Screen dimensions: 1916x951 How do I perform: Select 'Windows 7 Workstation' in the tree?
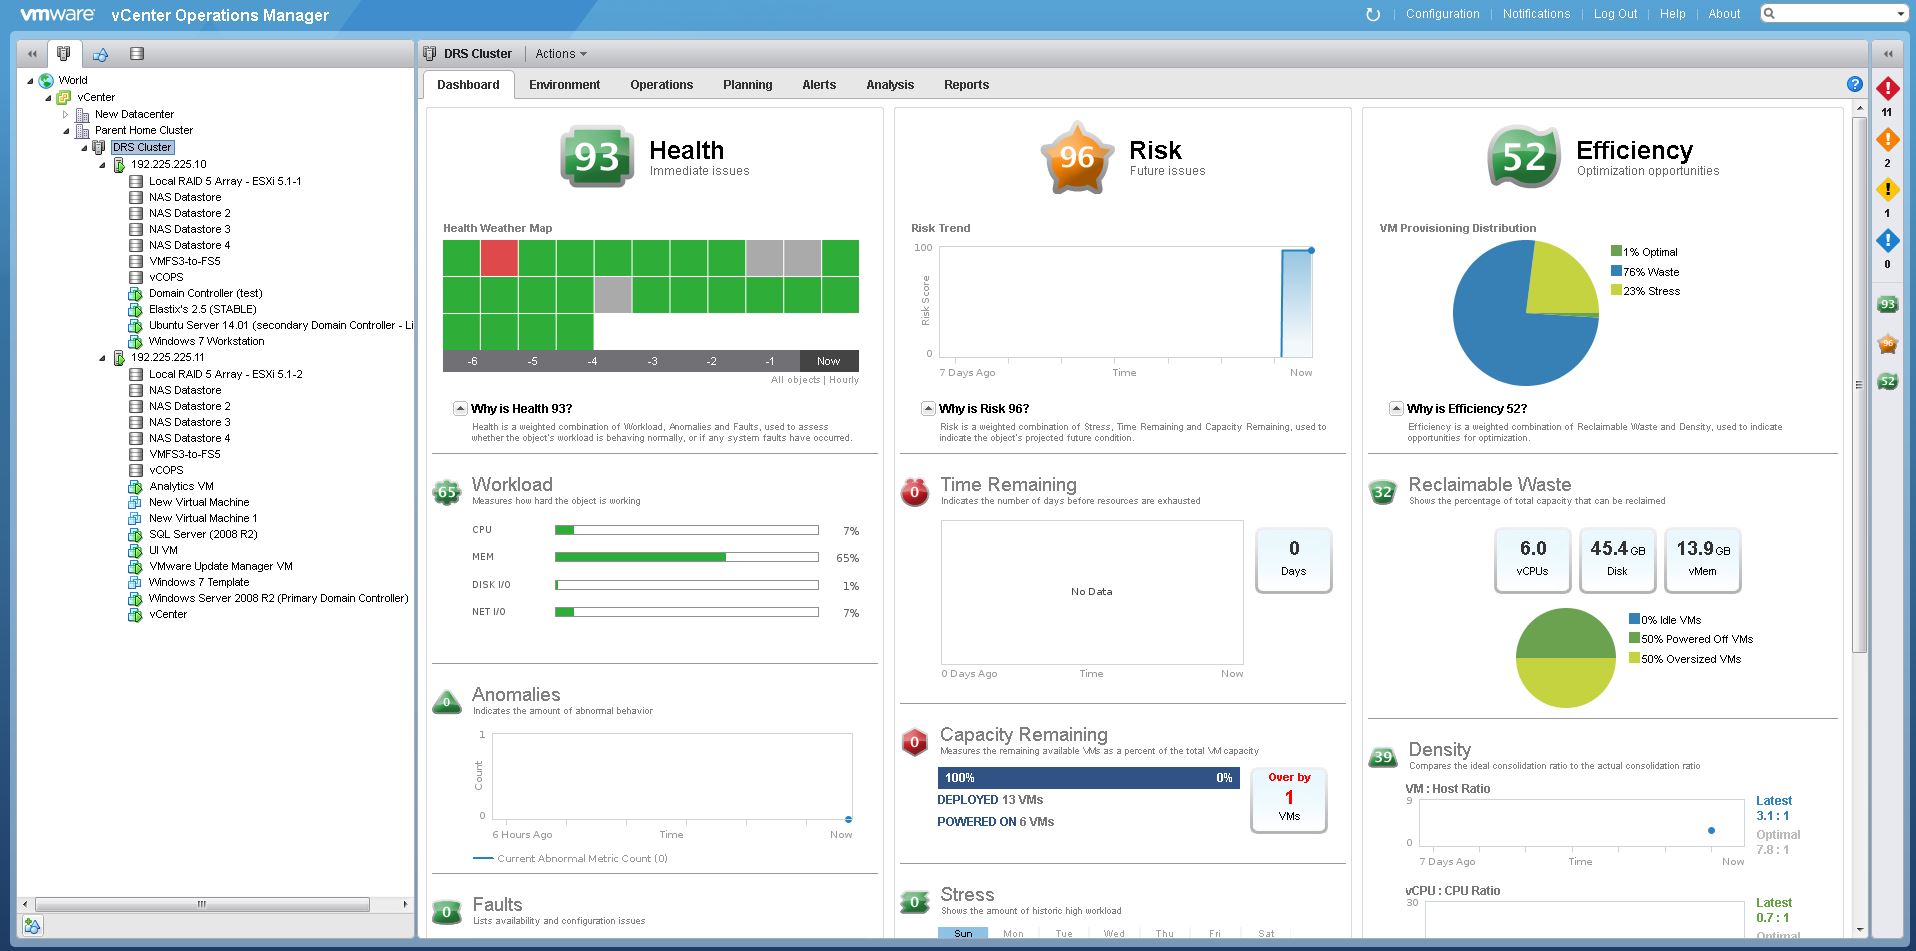(x=206, y=341)
